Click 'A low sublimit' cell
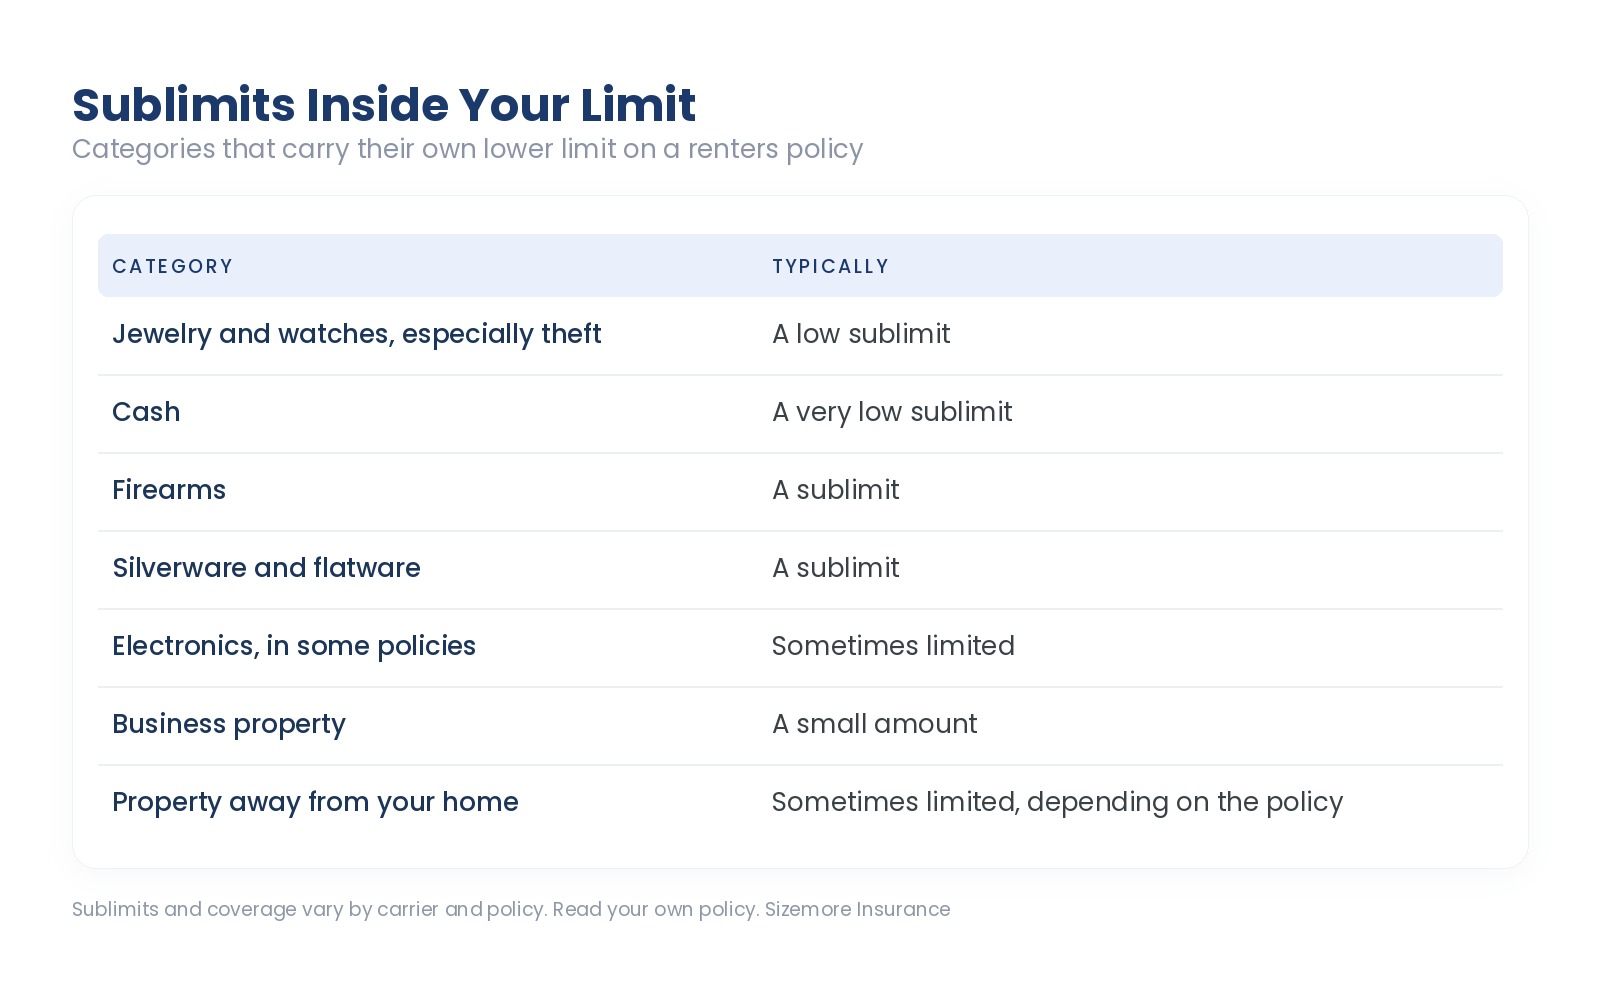 [x=861, y=334]
